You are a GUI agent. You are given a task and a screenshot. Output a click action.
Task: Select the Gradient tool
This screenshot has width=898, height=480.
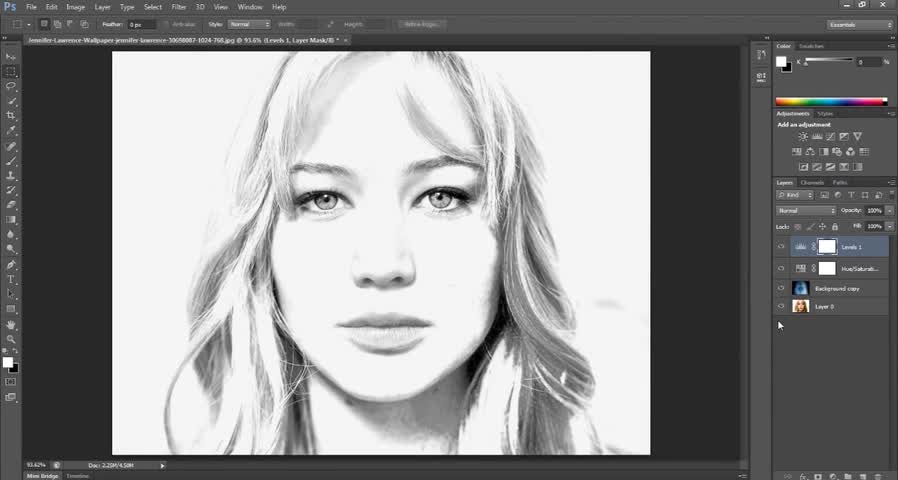click(x=11, y=219)
